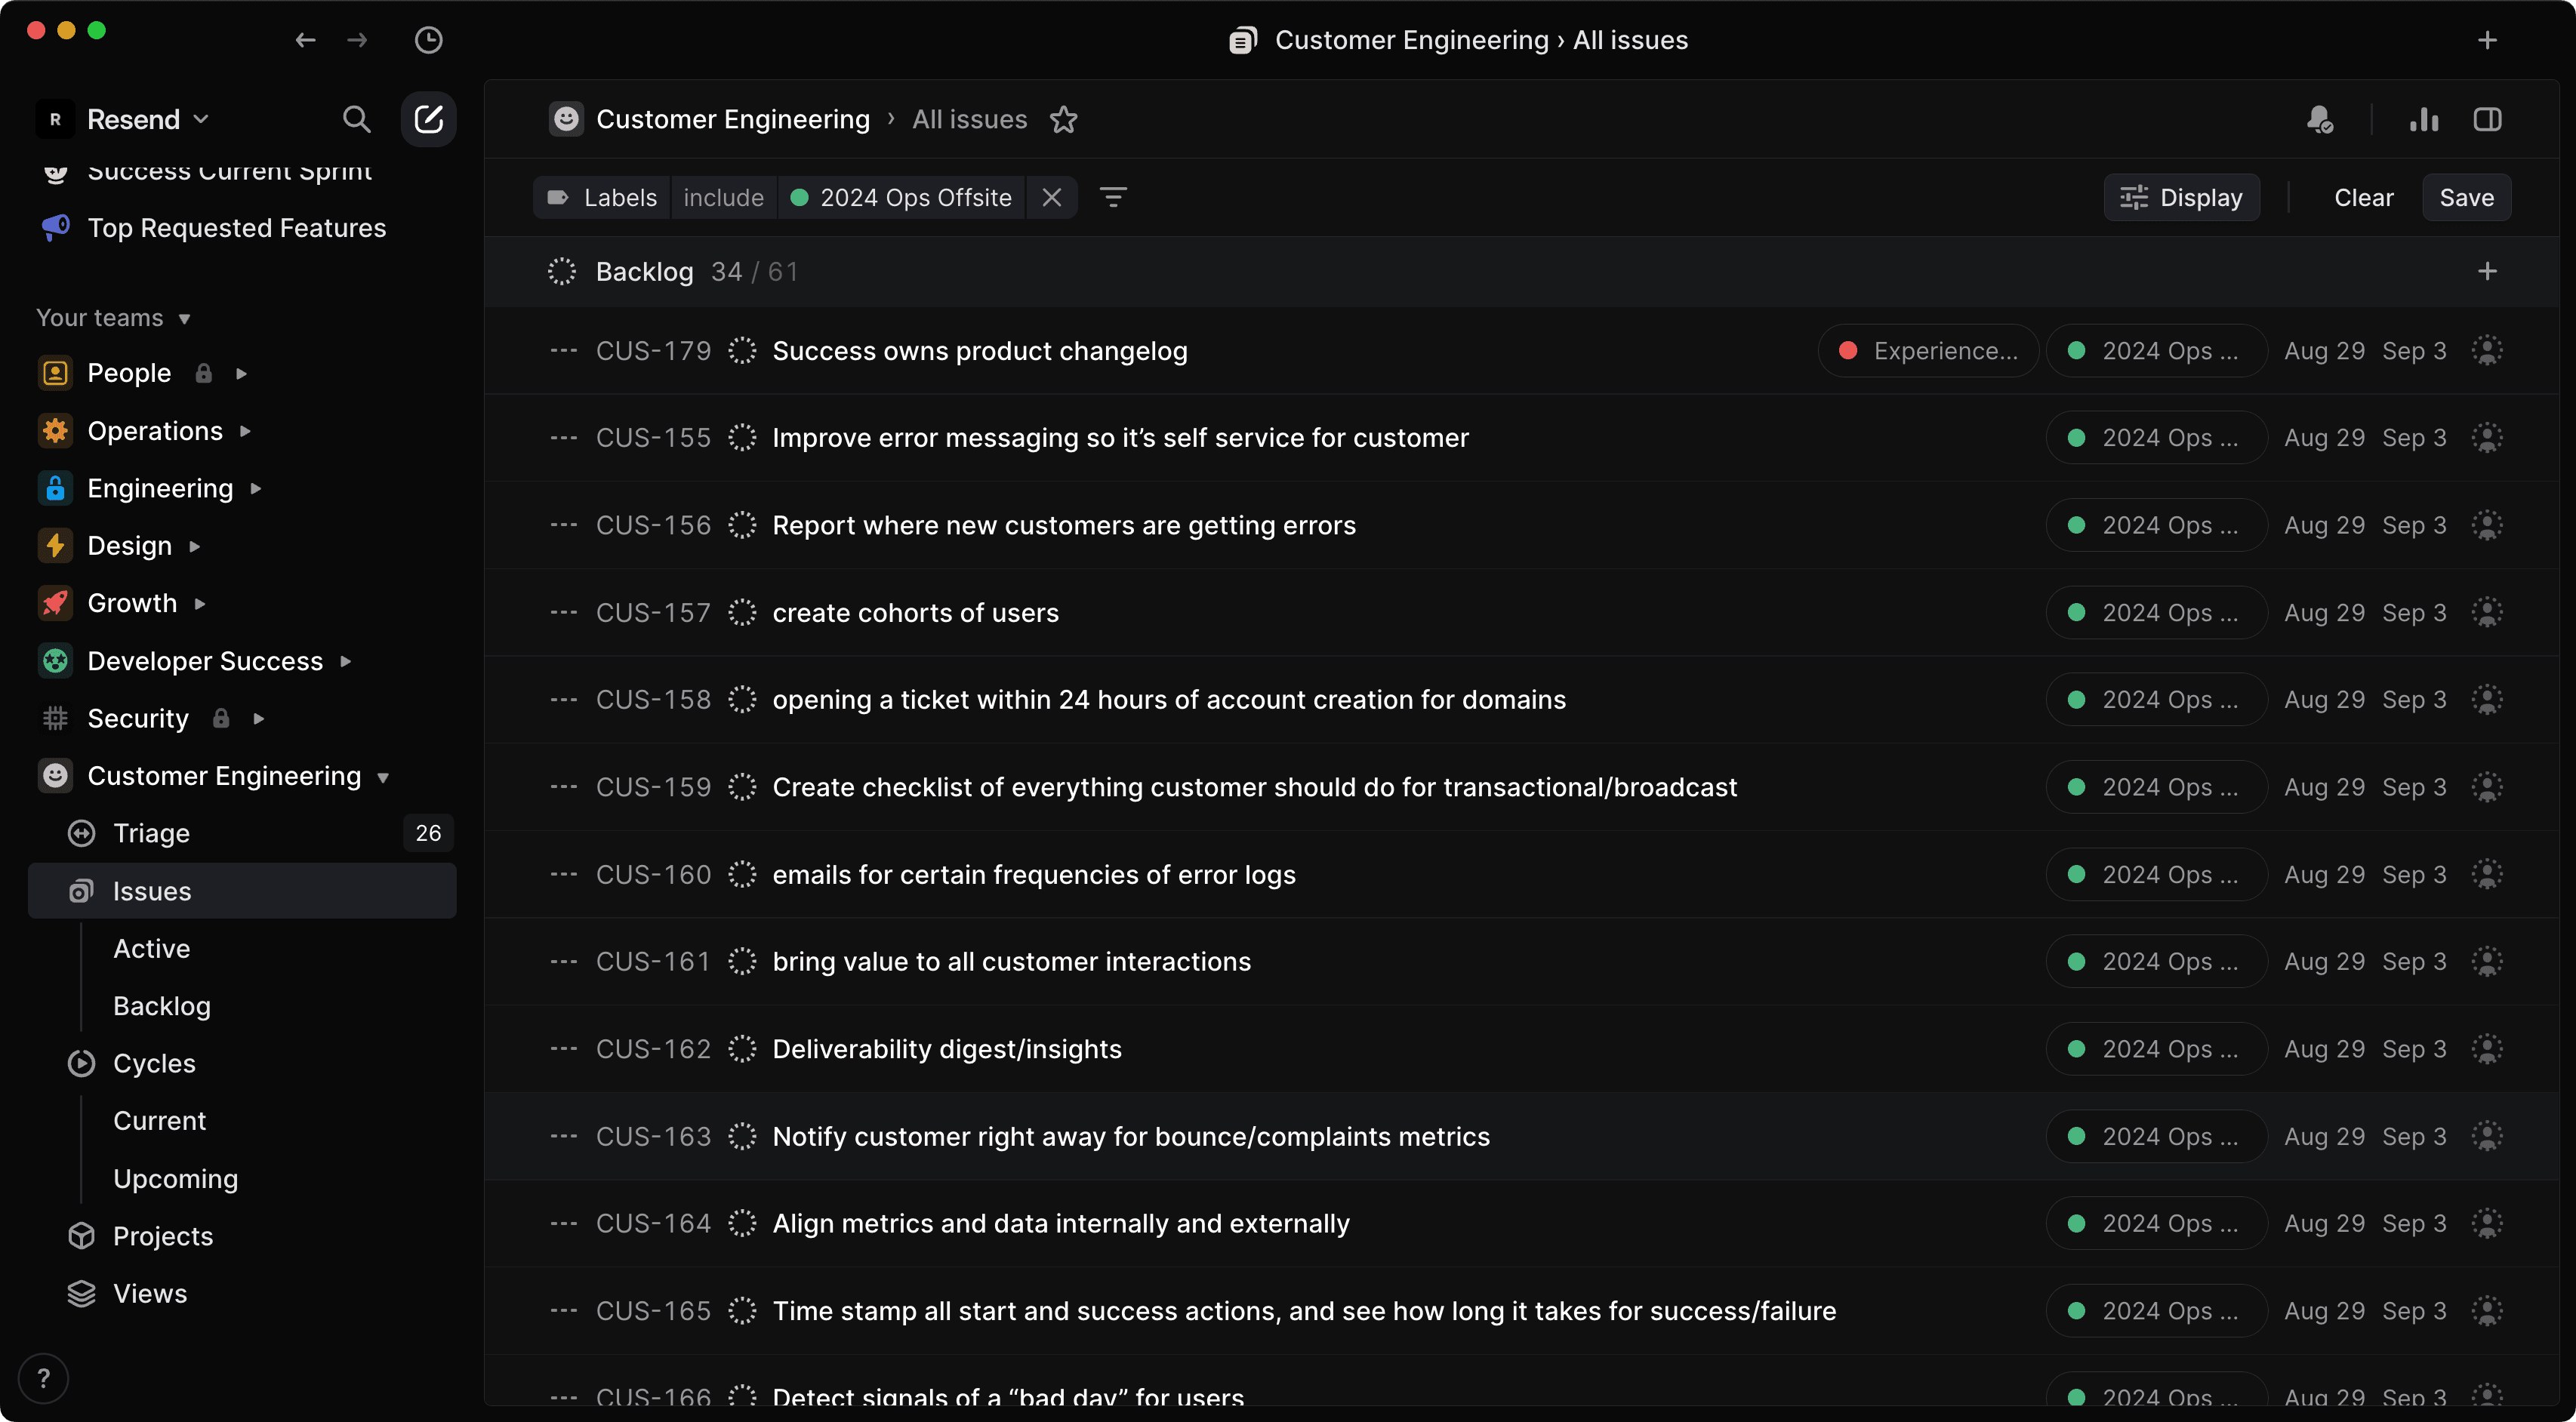
Task: Click the add filter icon
Action: (x=1113, y=197)
